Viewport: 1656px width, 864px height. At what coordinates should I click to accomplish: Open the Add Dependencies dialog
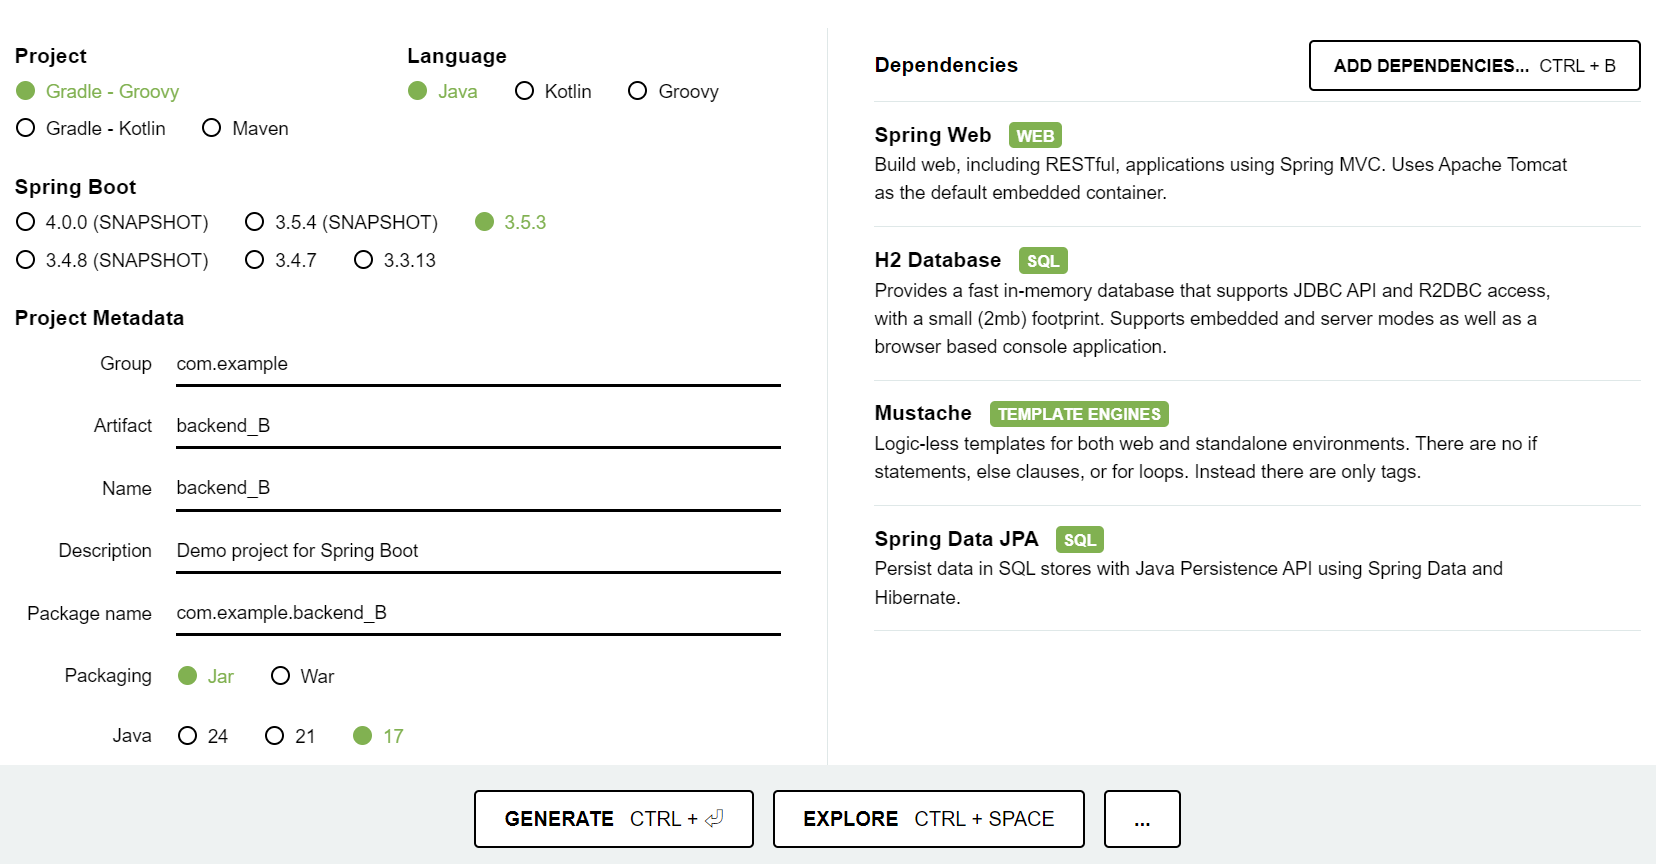(x=1474, y=66)
